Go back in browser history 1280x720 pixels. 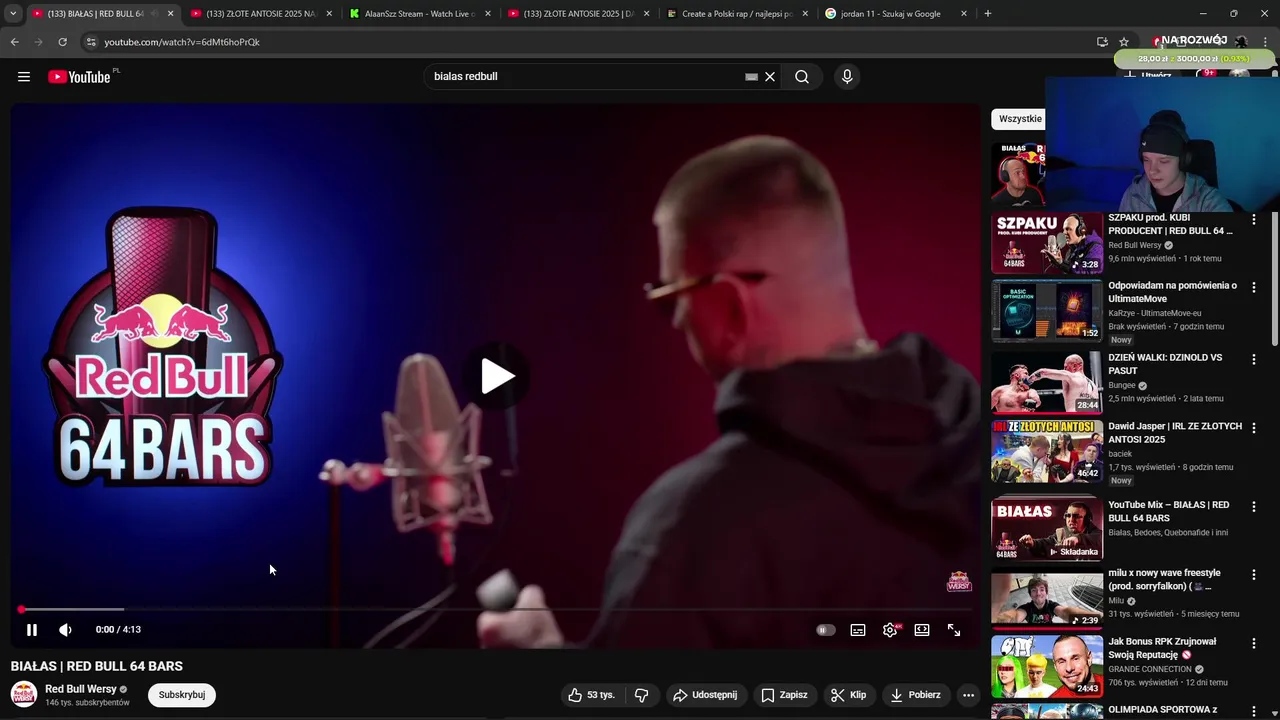[x=14, y=42]
